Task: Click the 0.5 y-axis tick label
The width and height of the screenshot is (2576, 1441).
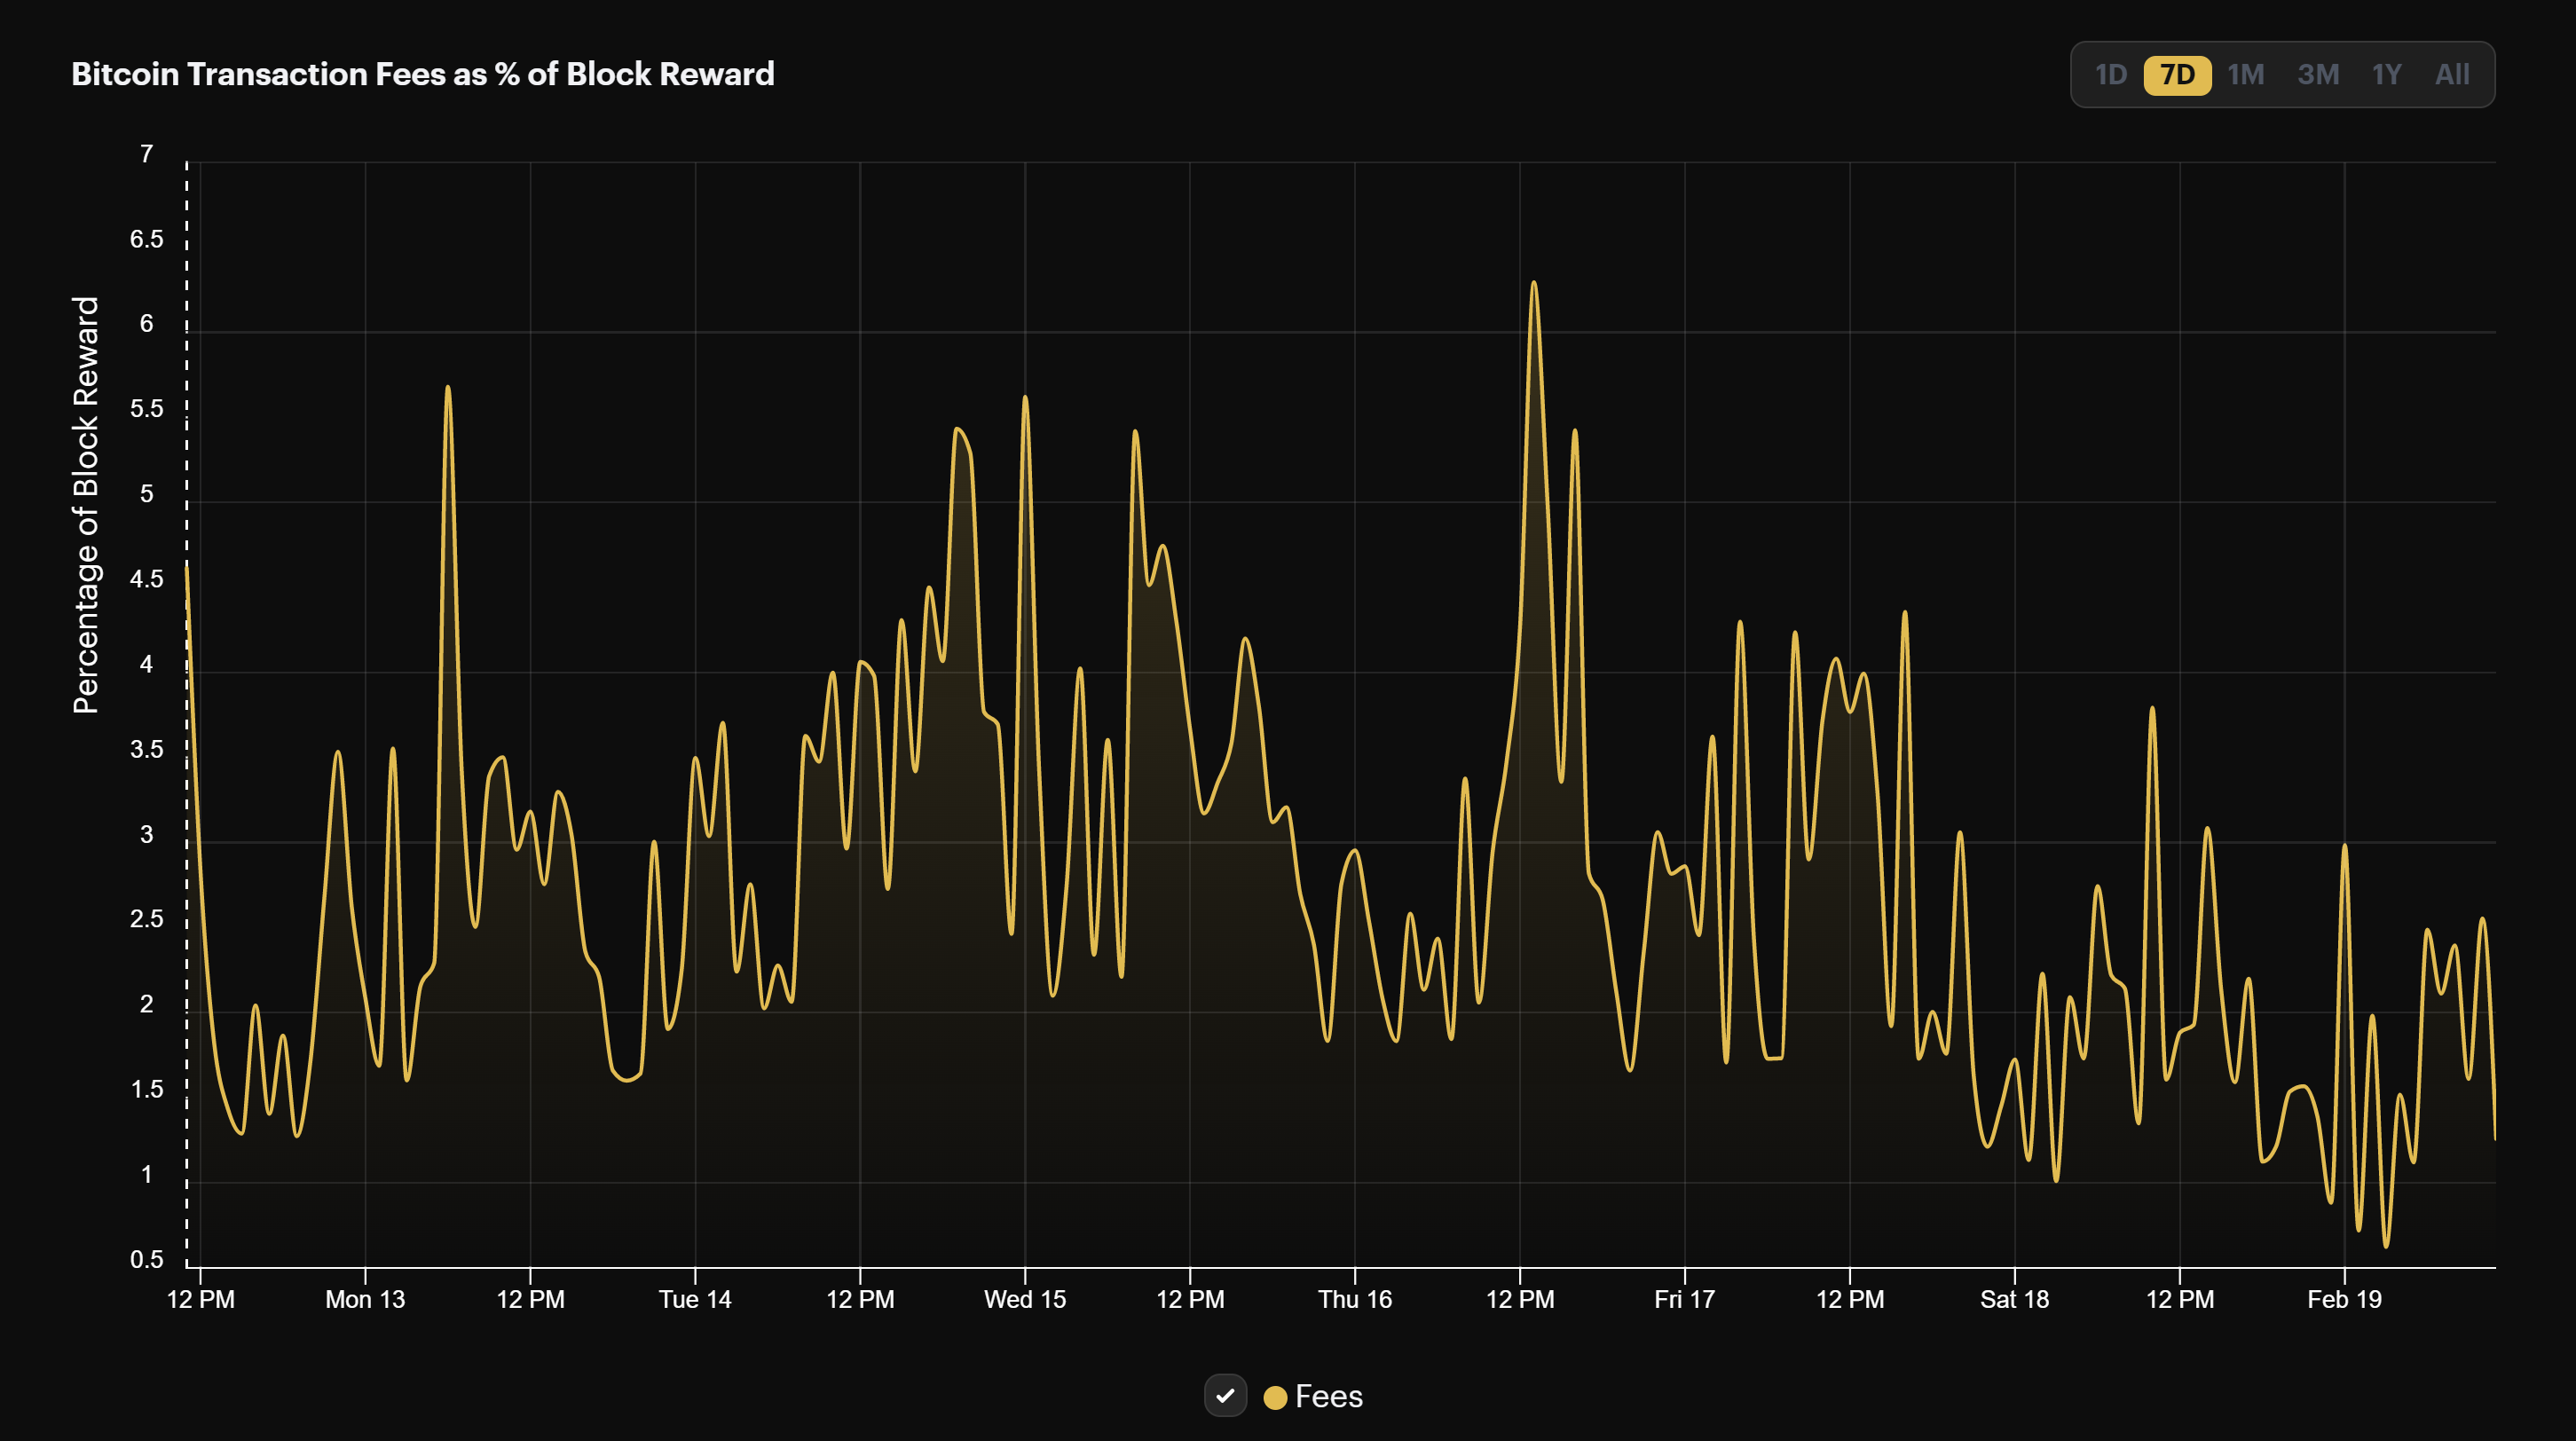Action: point(147,1259)
